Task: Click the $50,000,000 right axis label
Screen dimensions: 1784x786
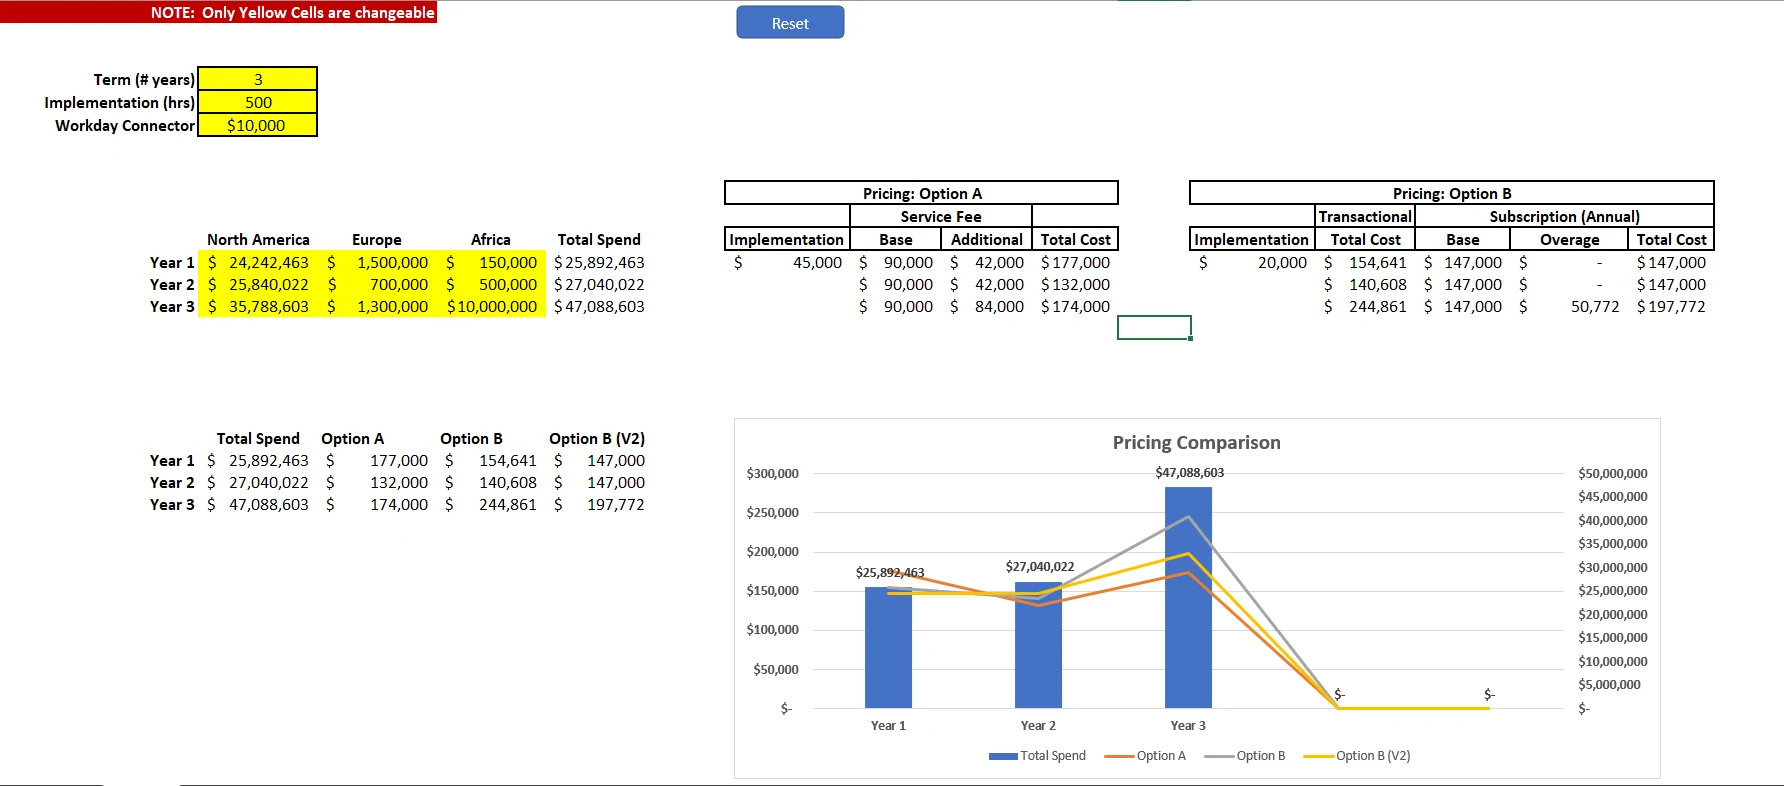Action: coord(1612,473)
